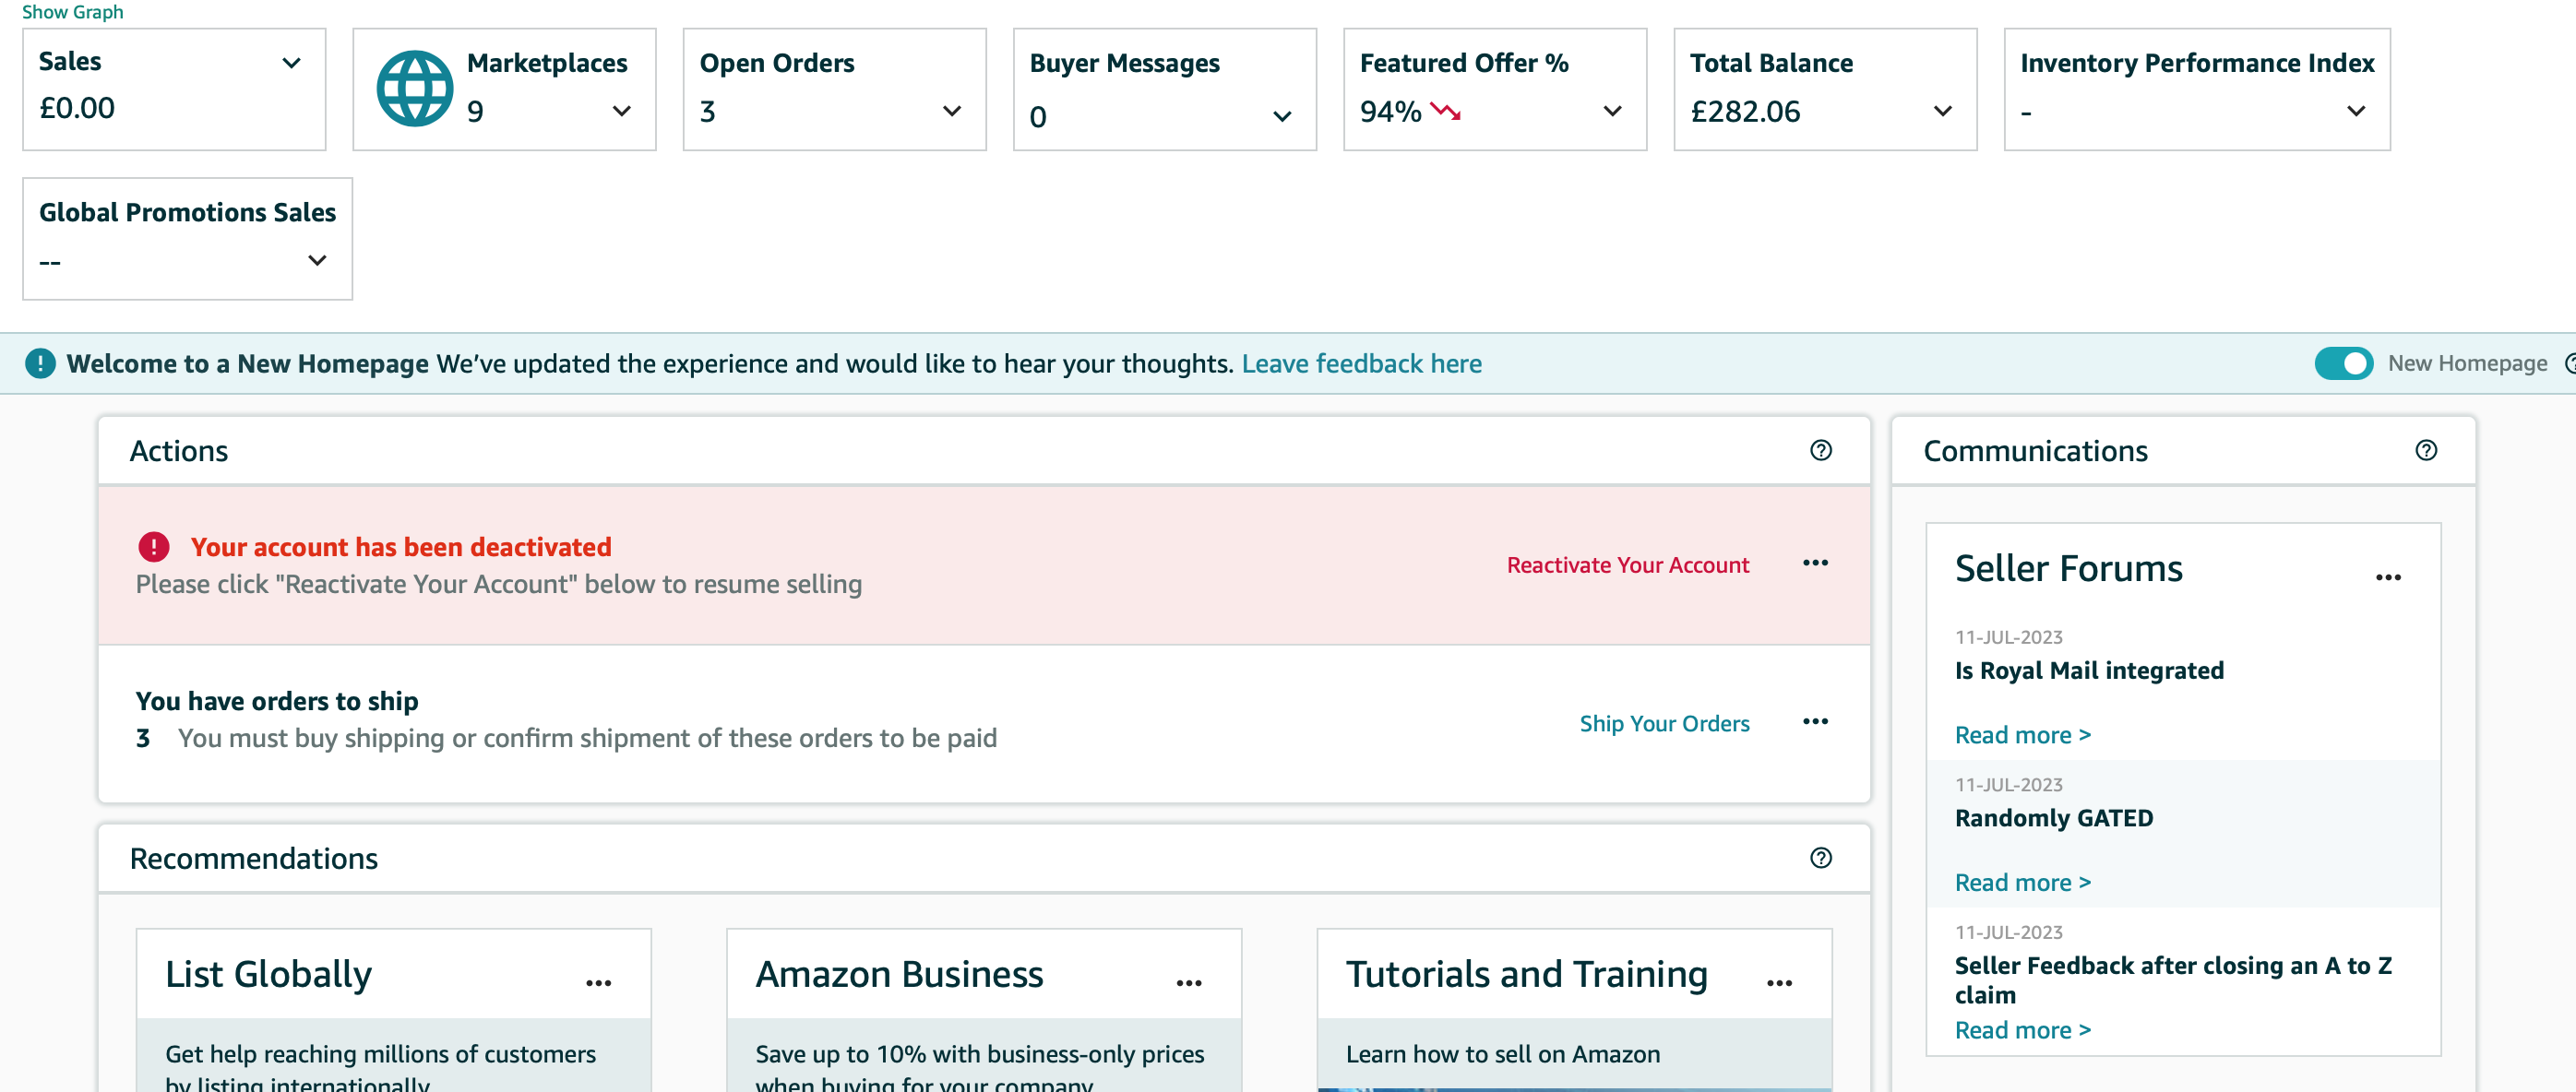This screenshot has height=1092, width=2576.
Task: Open the 'Randomly GATED' forum post
Action: 2053,818
